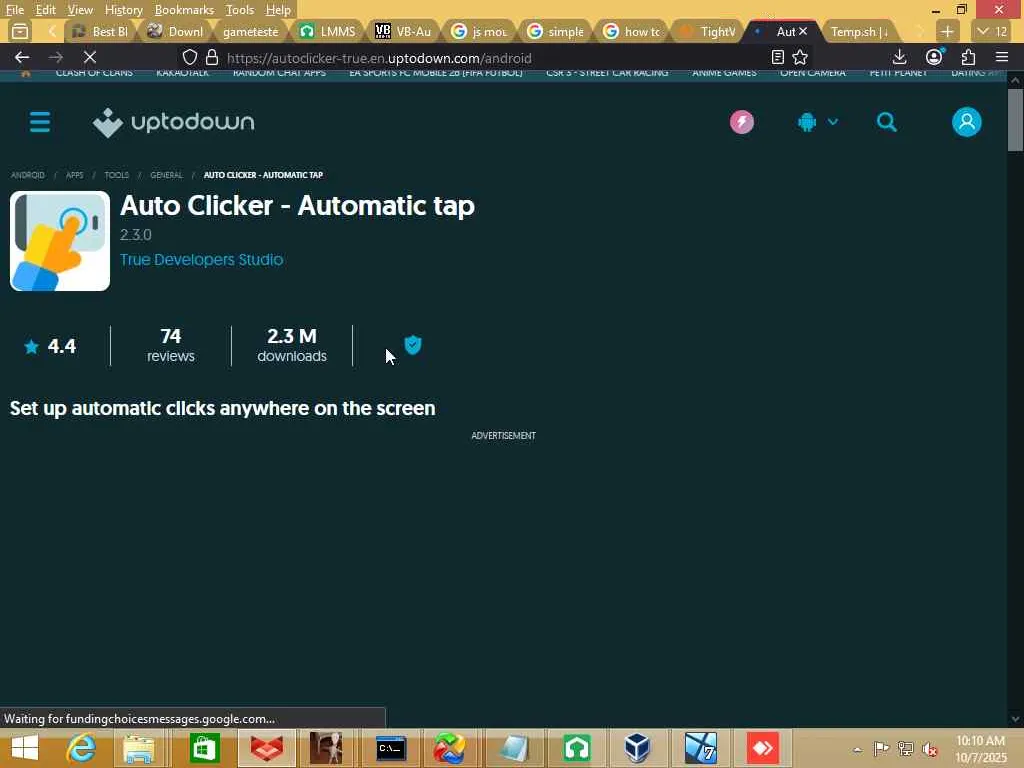
Task: Click the Uptodown logo
Action: [x=173, y=123]
